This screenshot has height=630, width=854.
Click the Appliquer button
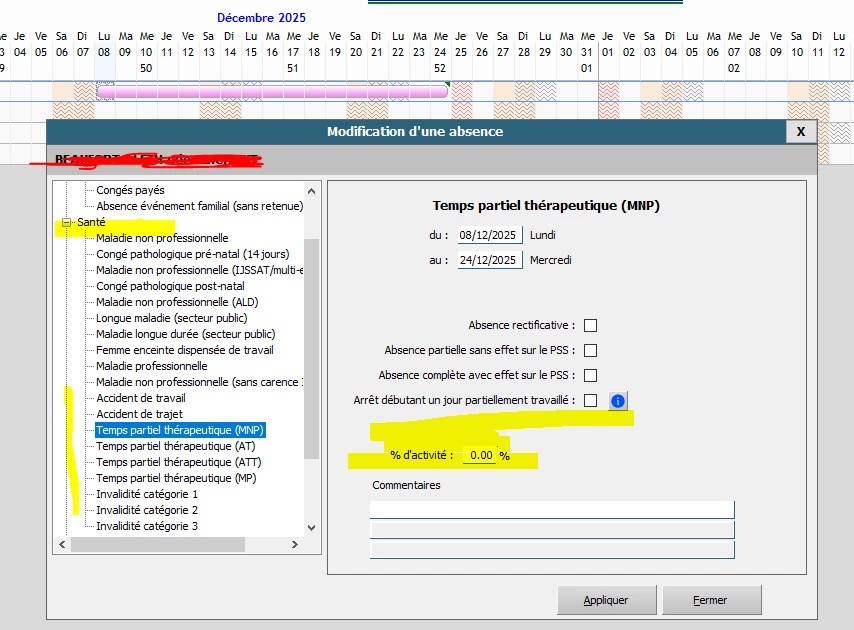point(607,600)
